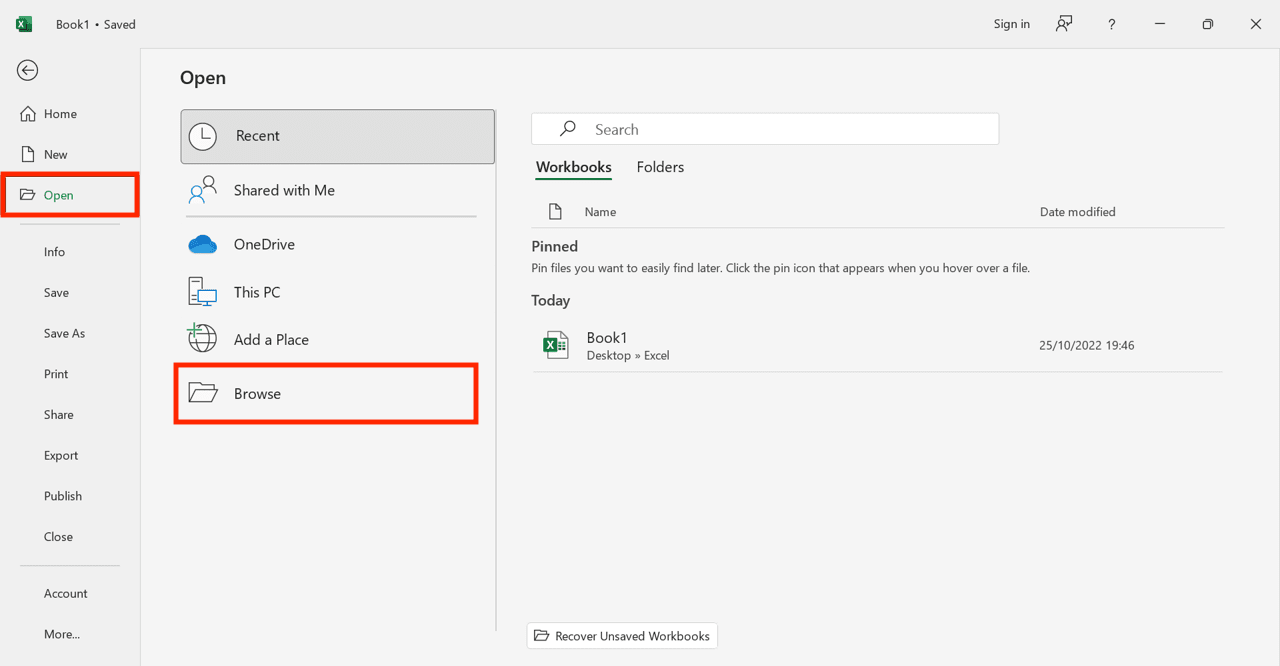Switch to the Folders tab
Viewport: 1280px width, 666px height.
pos(660,167)
